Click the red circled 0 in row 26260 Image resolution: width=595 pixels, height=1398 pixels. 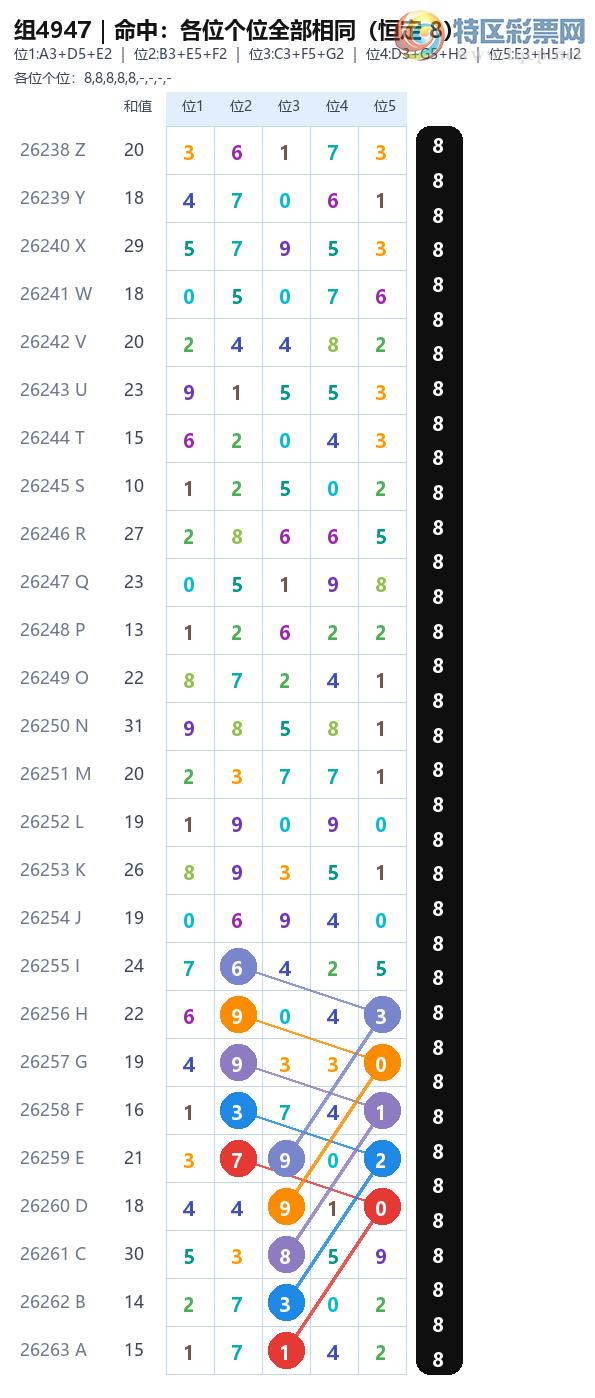click(x=381, y=1208)
